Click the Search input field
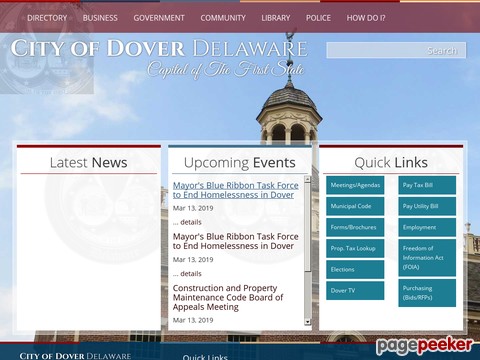The image size is (480, 360). [x=396, y=50]
